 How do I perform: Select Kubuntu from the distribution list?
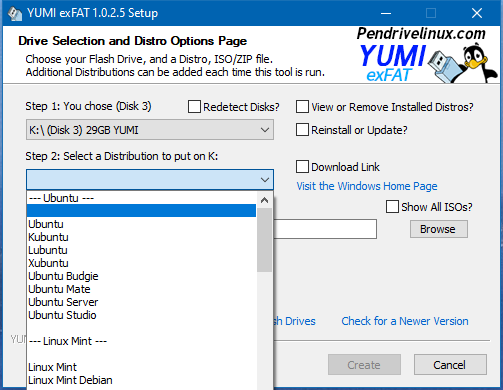(x=48, y=237)
